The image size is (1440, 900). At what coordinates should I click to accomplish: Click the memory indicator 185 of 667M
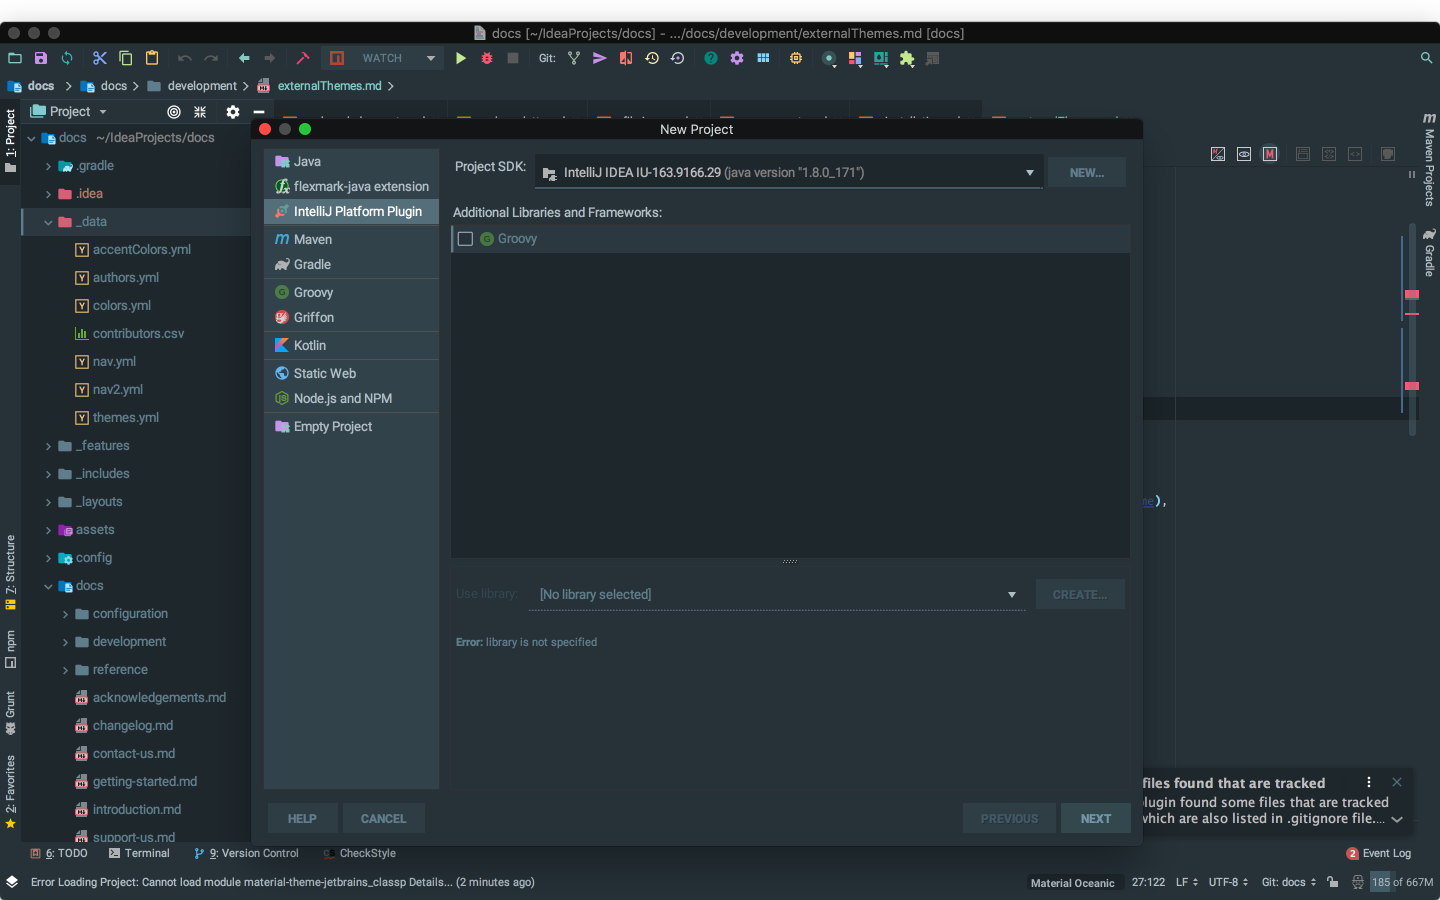click(1402, 882)
